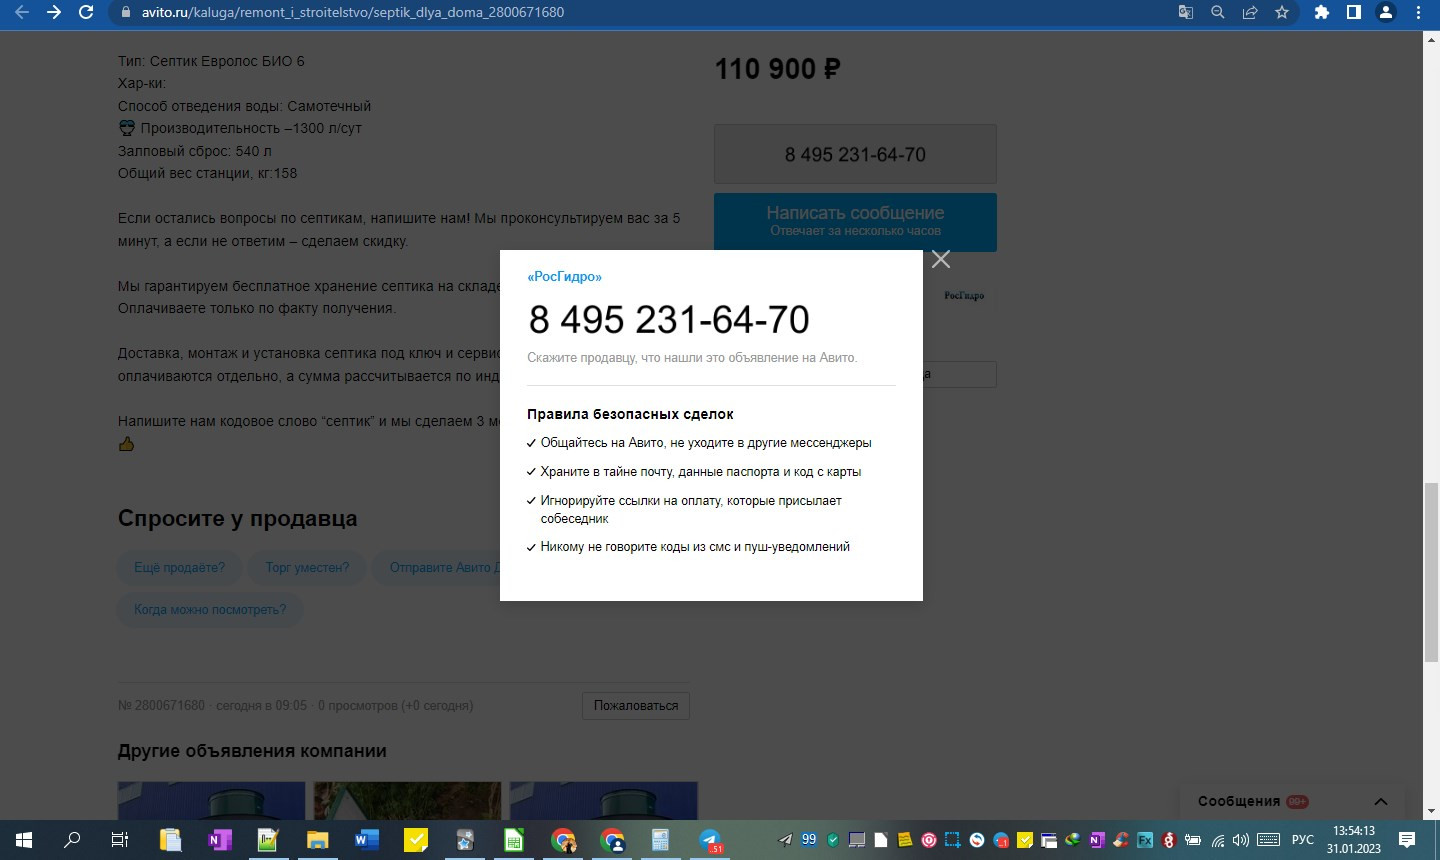Image resolution: width=1440 pixels, height=860 pixels.
Task: Open the first Chrome taskbar window
Action: coord(563,840)
